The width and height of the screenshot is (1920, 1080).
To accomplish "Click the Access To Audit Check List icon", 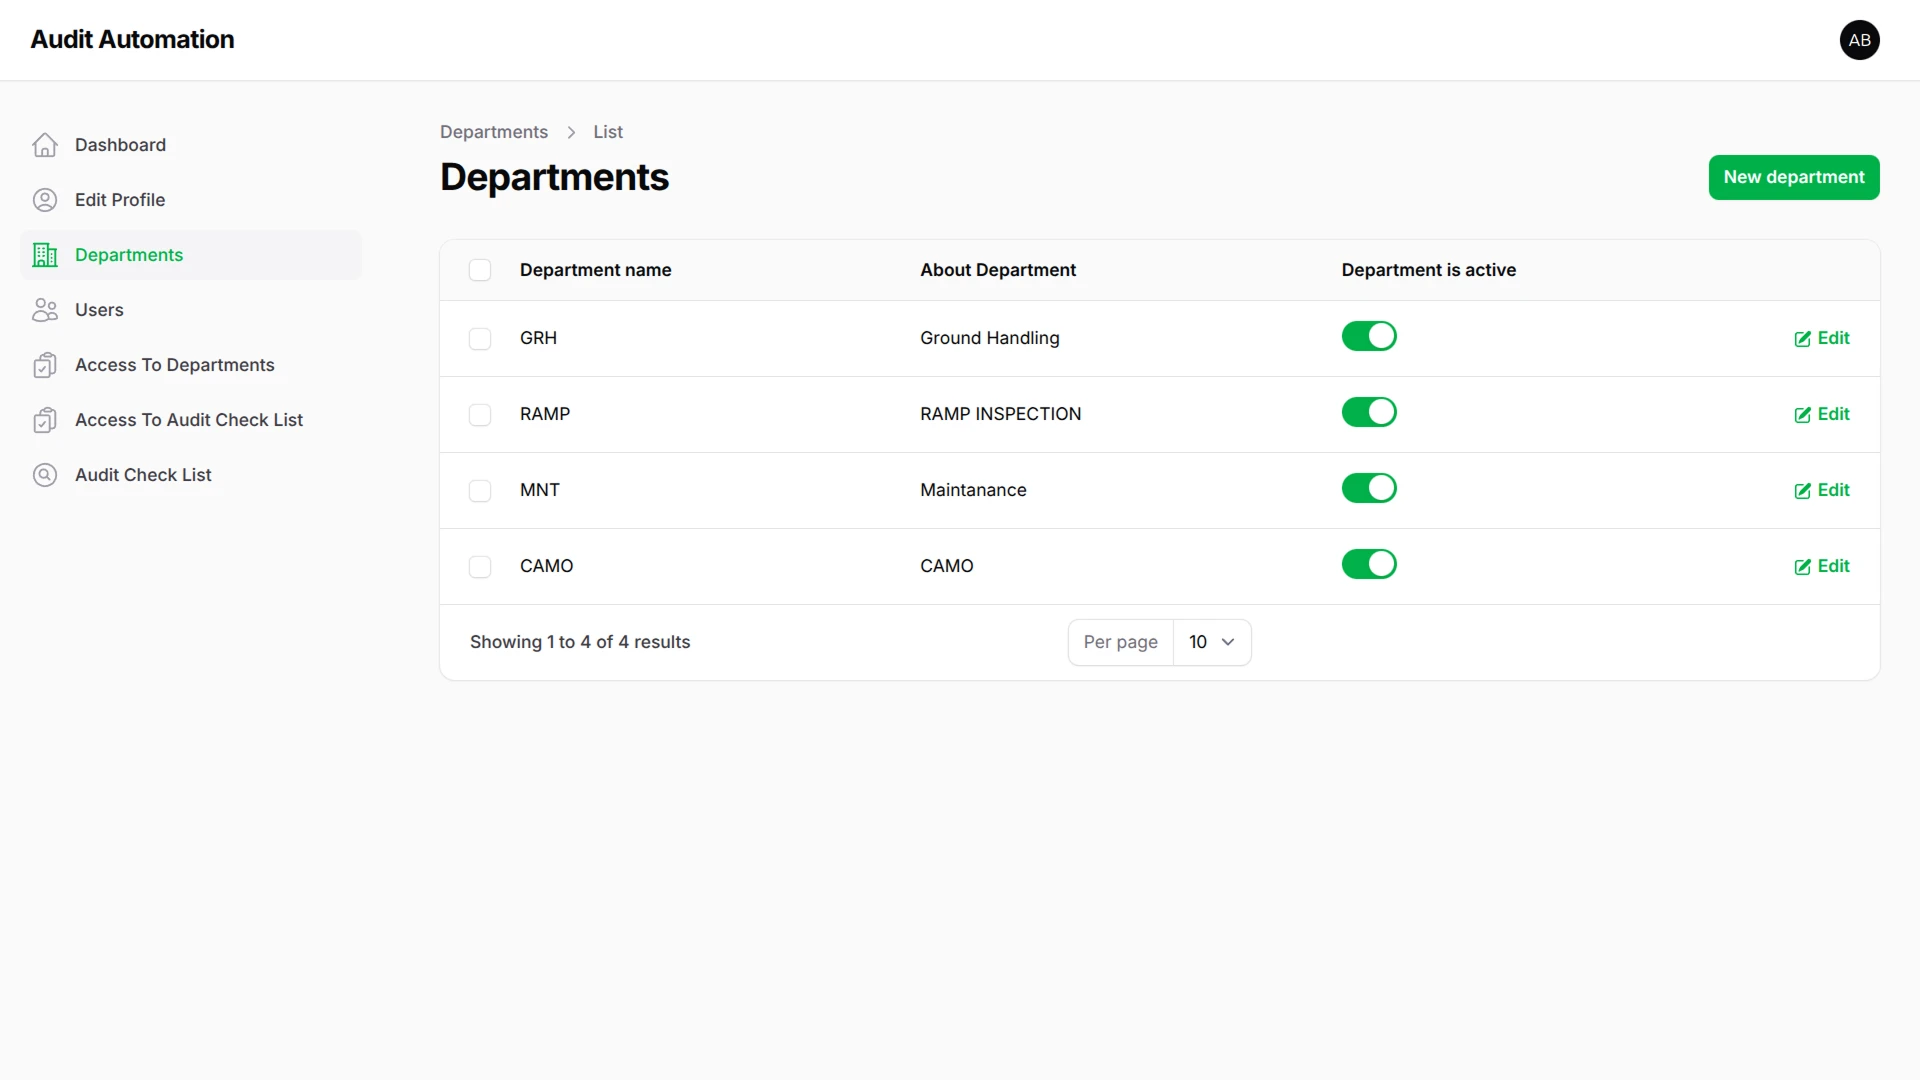I will click(x=45, y=420).
